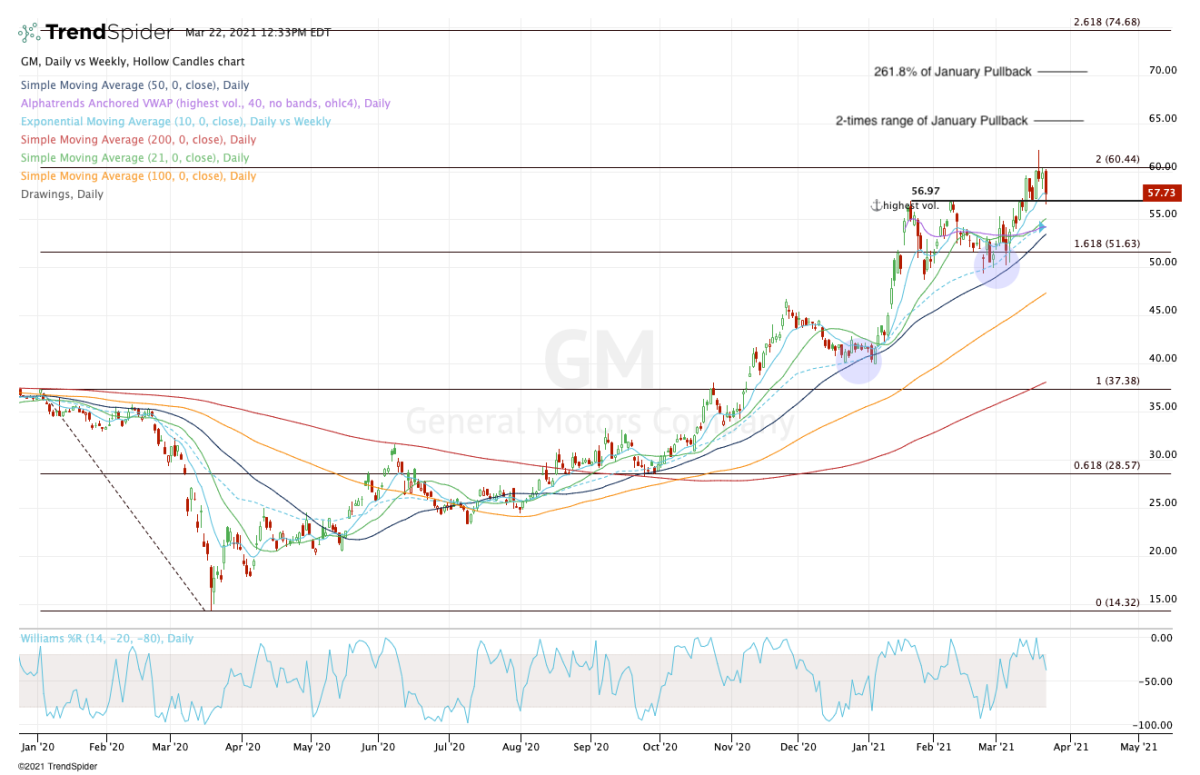Click the highlight circle at the March 2021 pullback

pos(997,265)
